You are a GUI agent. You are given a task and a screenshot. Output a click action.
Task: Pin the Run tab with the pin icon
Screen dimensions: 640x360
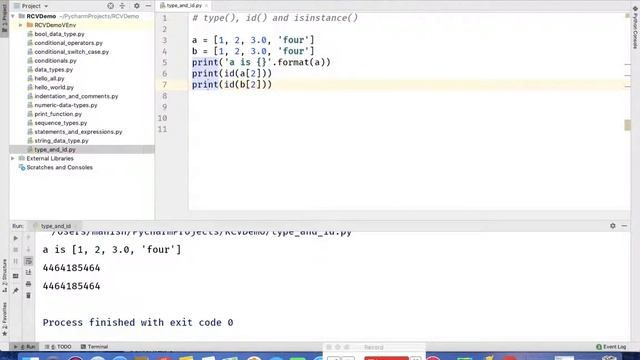click(16, 290)
